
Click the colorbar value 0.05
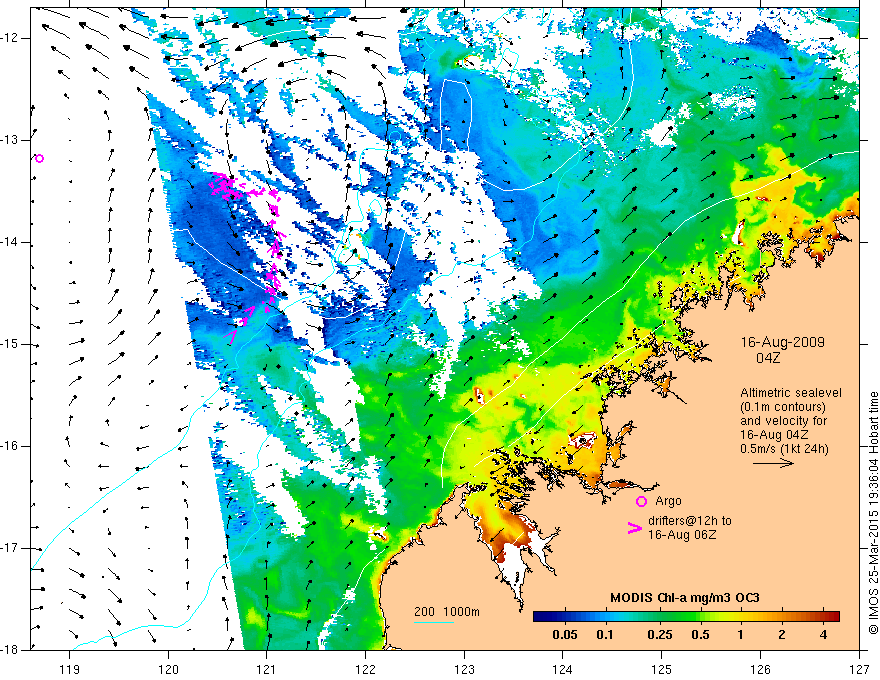click(x=565, y=635)
